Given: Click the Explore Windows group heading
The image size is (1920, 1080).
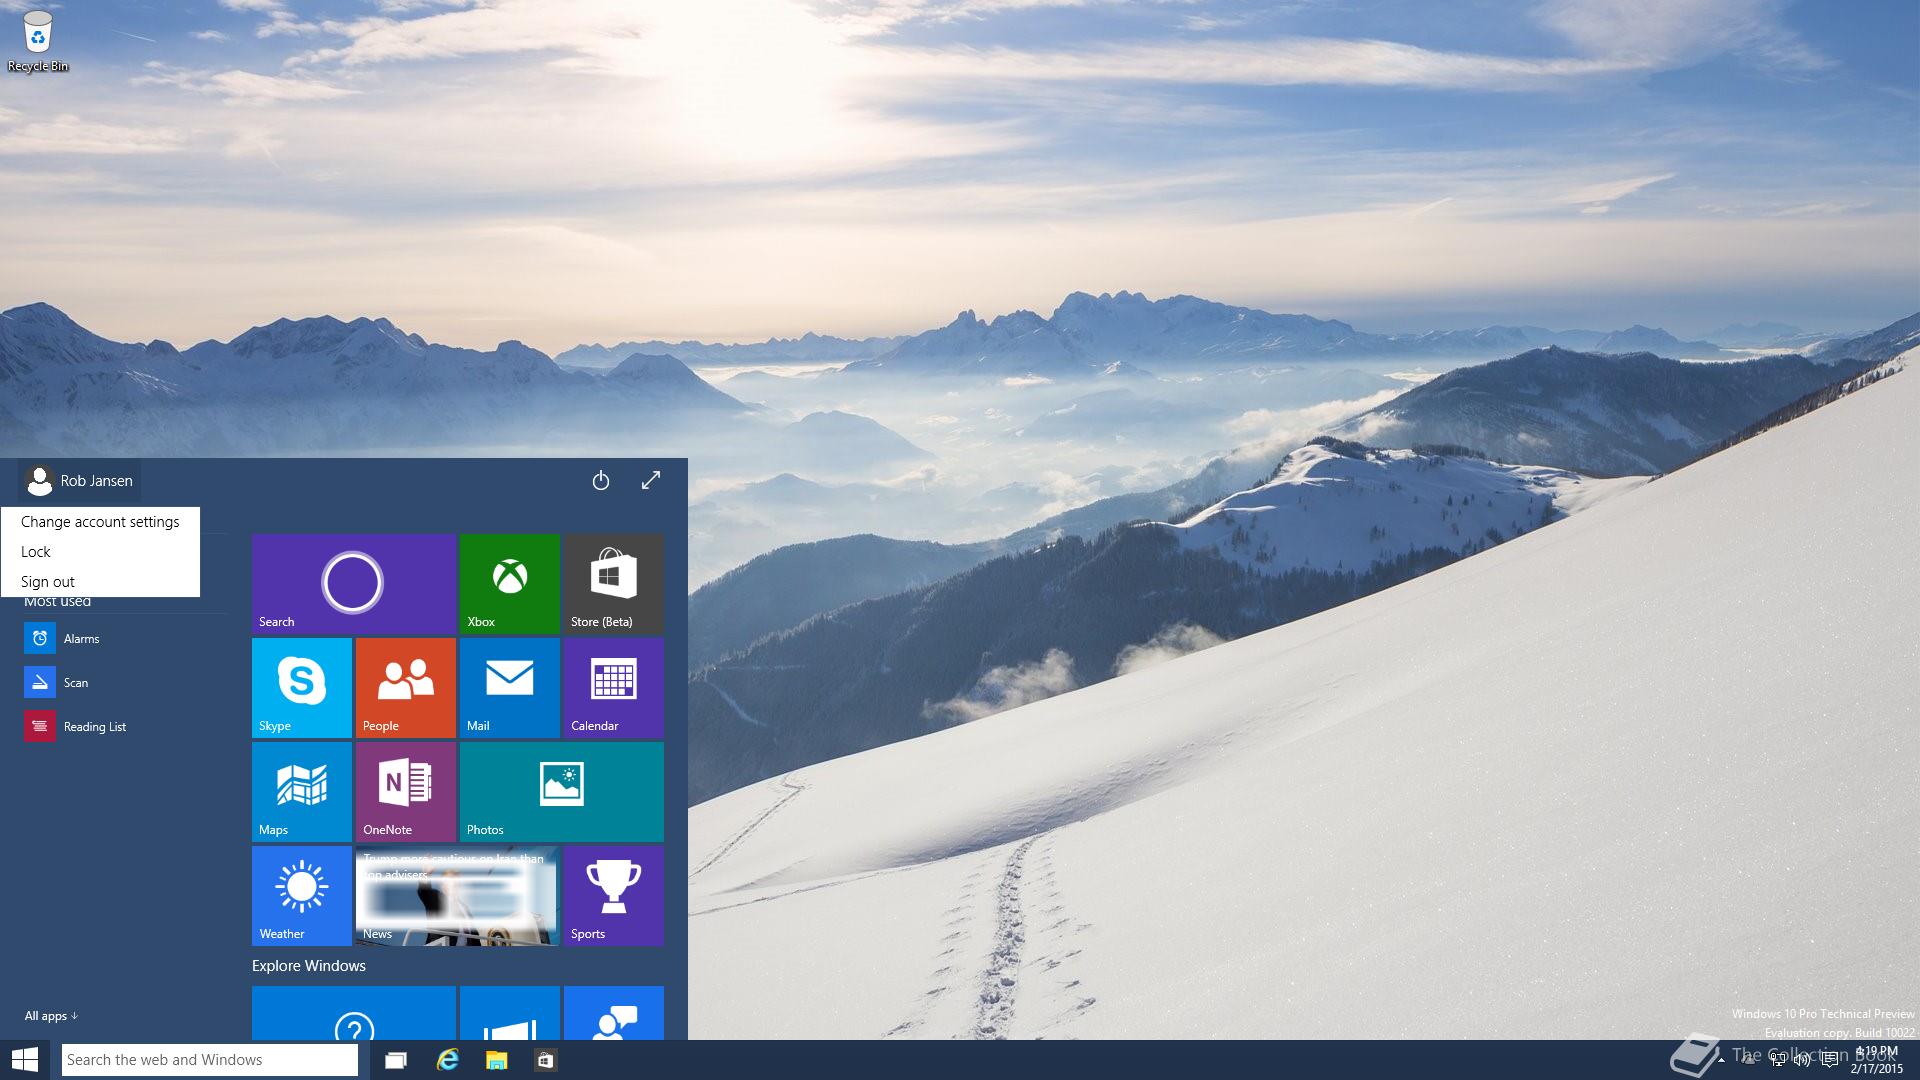Looking at the screenshot, I should 309,966.
